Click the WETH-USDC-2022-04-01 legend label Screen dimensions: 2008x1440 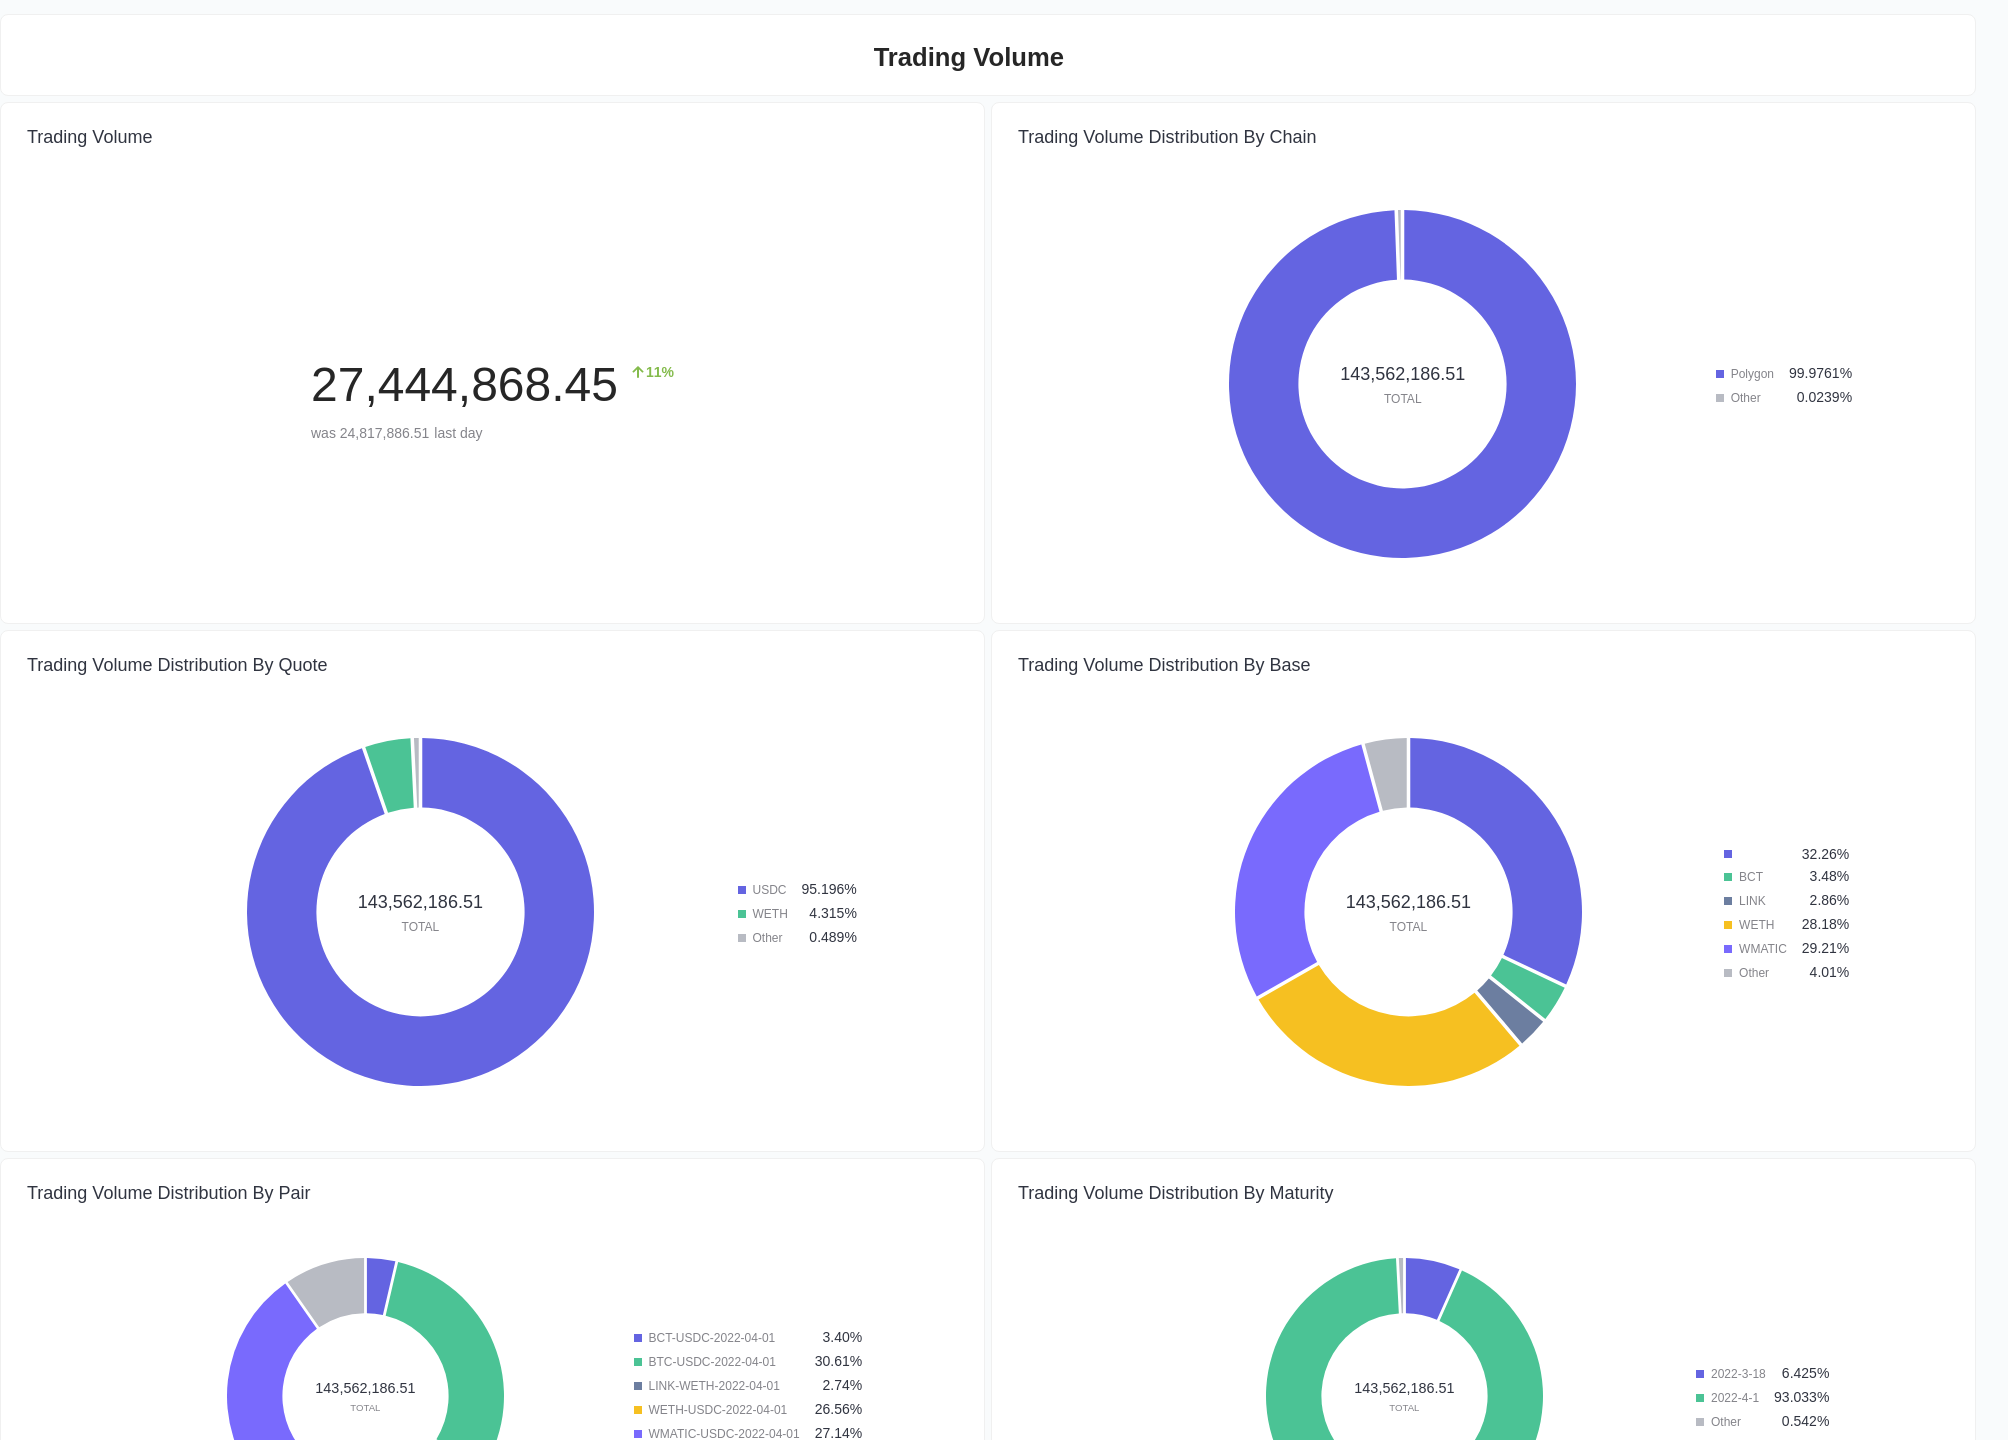point(717,1409)
